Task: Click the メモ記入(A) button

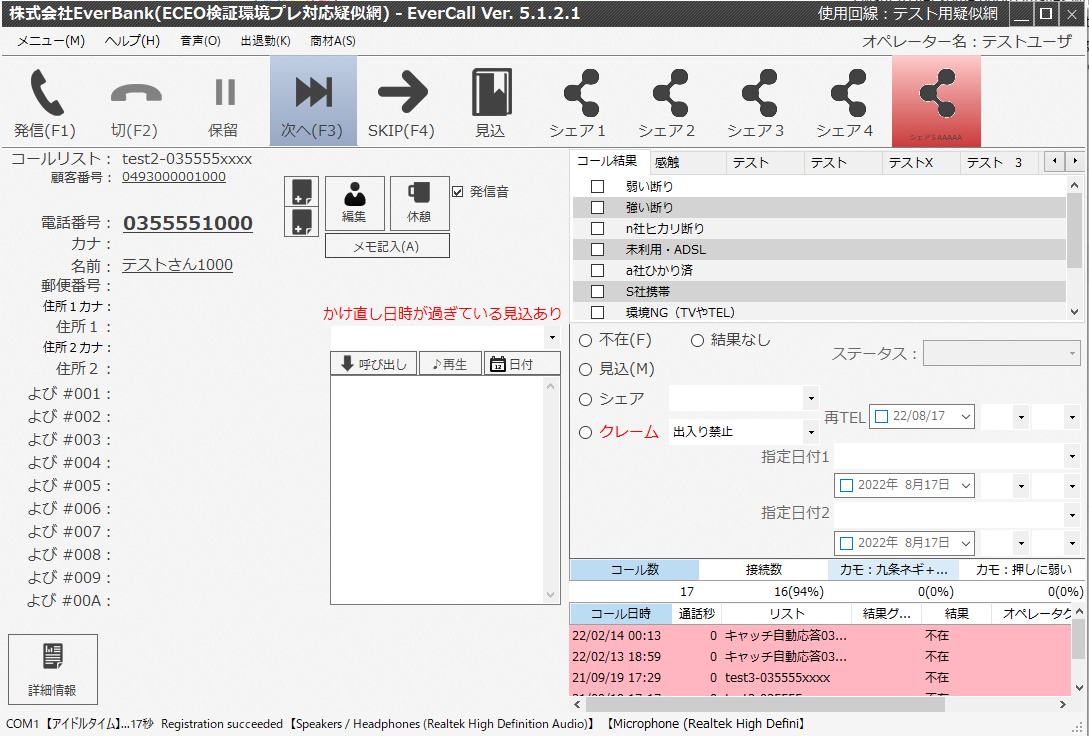Action: pyautogui.click(x=387, y=246)
